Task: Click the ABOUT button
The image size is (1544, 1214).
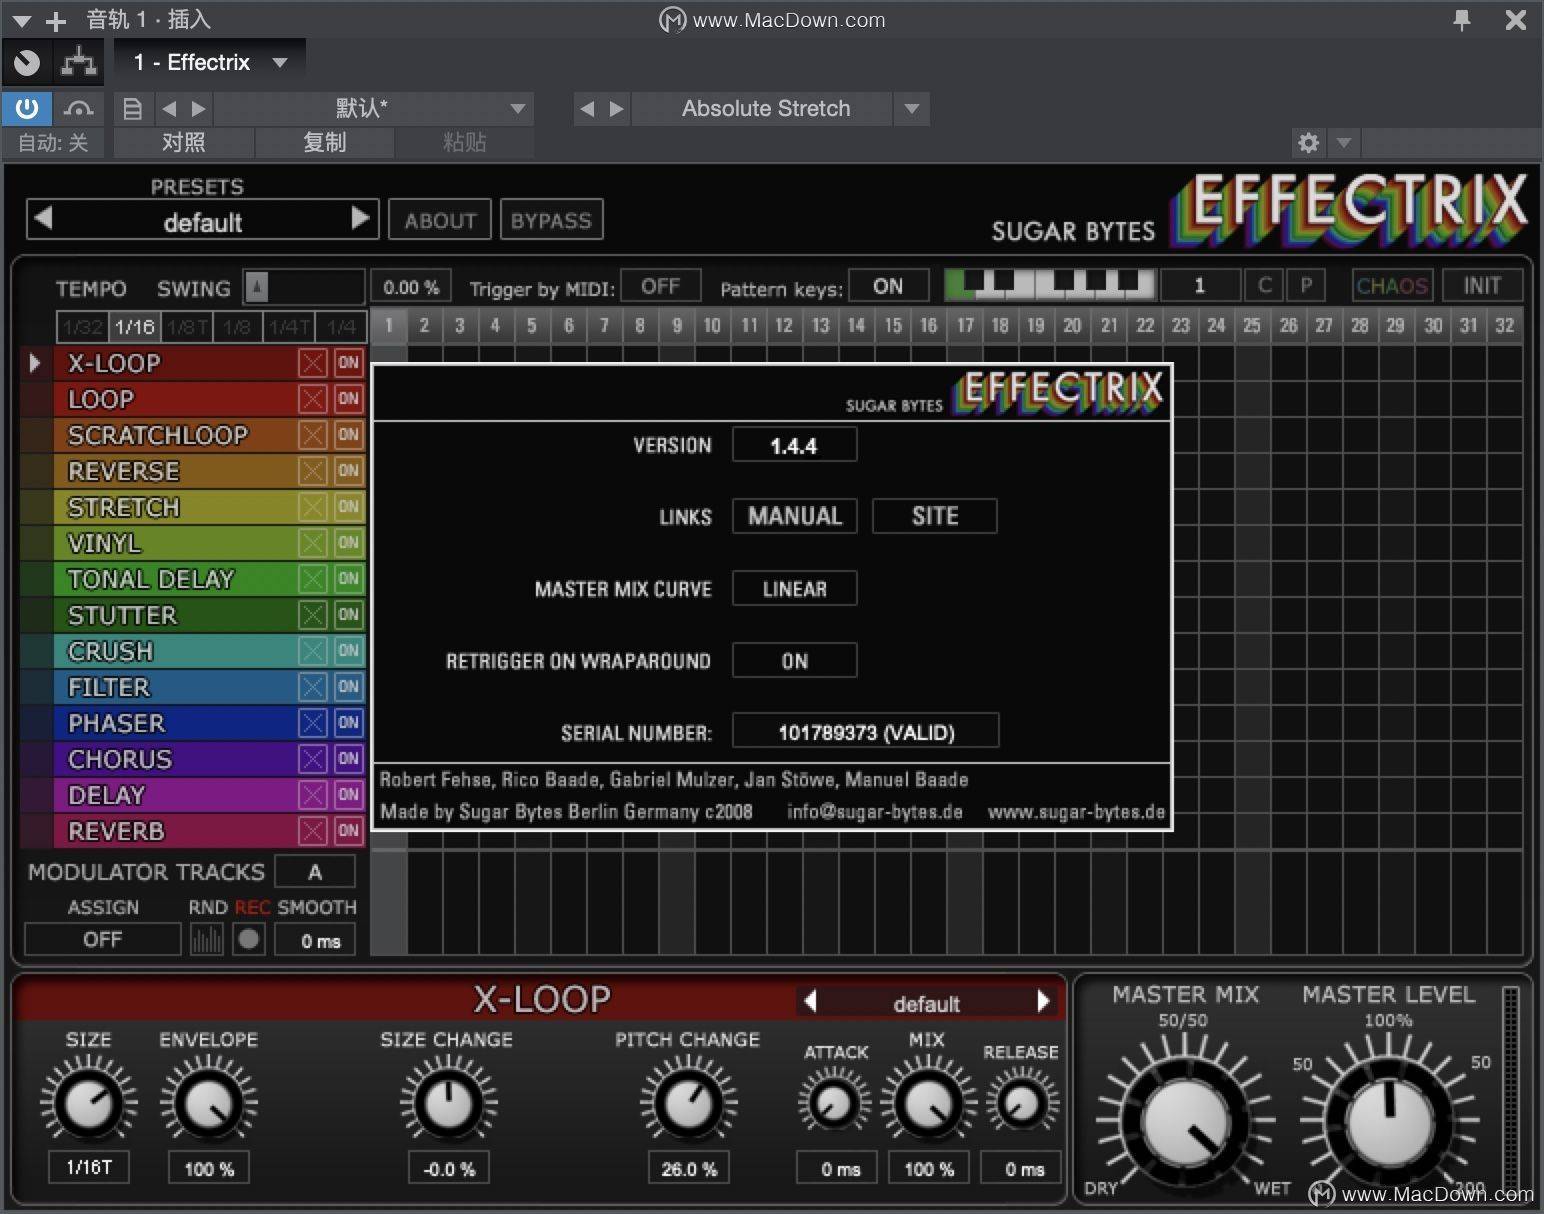Action: tap(440, 220)
